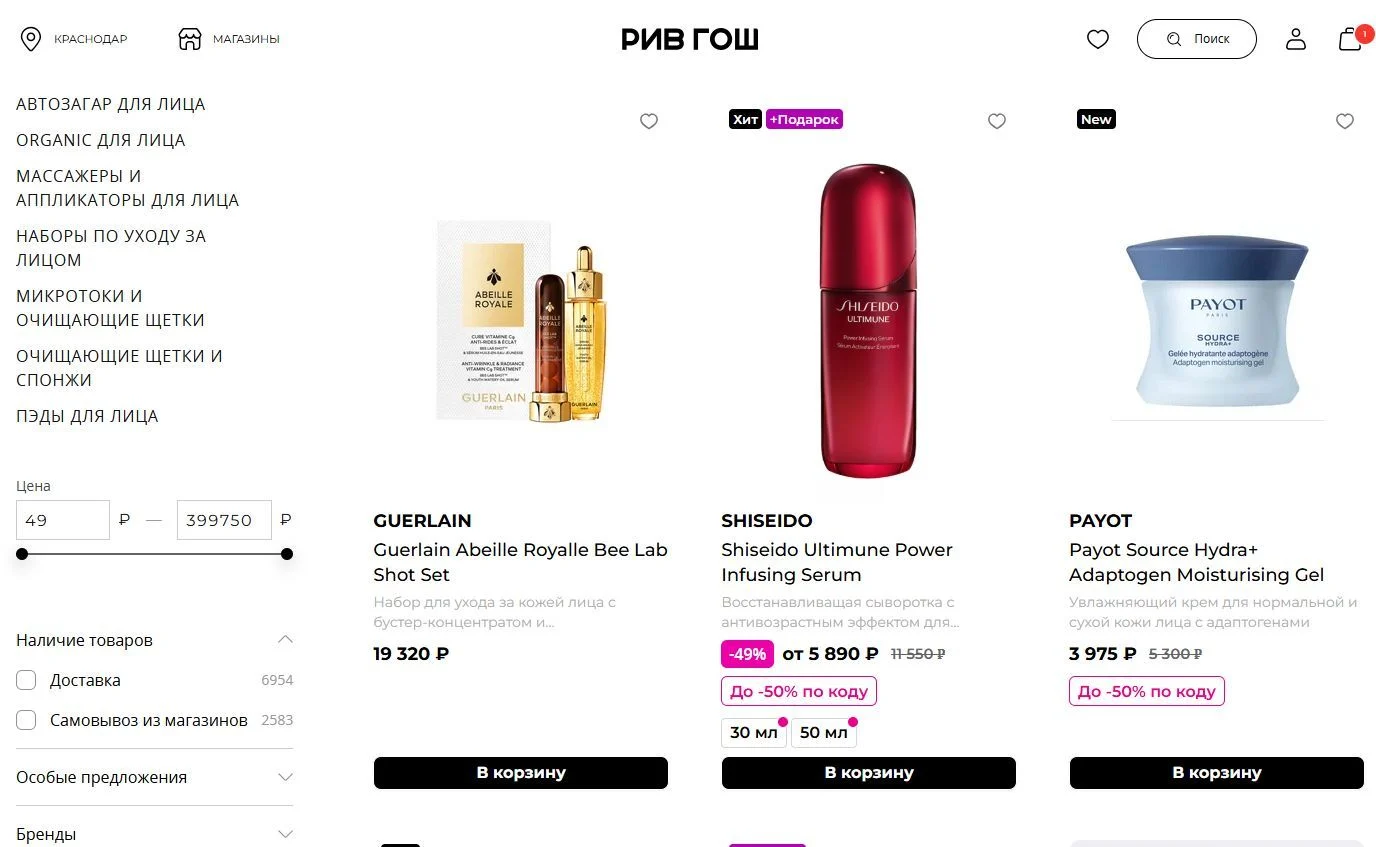Image resolution: width=1376 pixels, height=847 pixels.
Task: Check the Самовывоз из магазинов option
Action: tap(26, 720)
